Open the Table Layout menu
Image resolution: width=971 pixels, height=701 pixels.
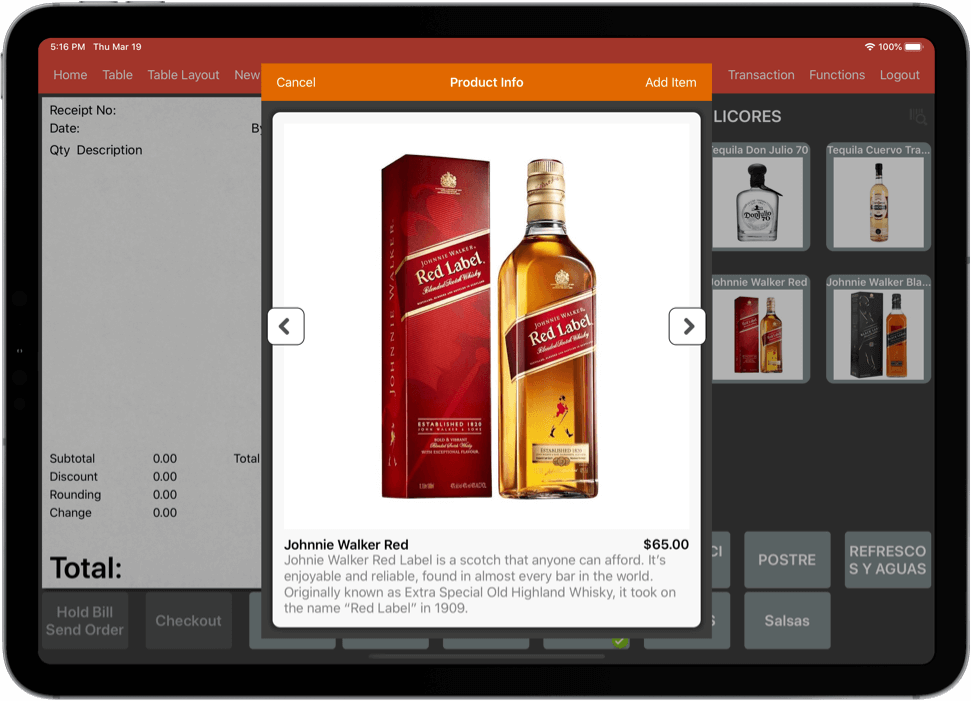point(183,75)
